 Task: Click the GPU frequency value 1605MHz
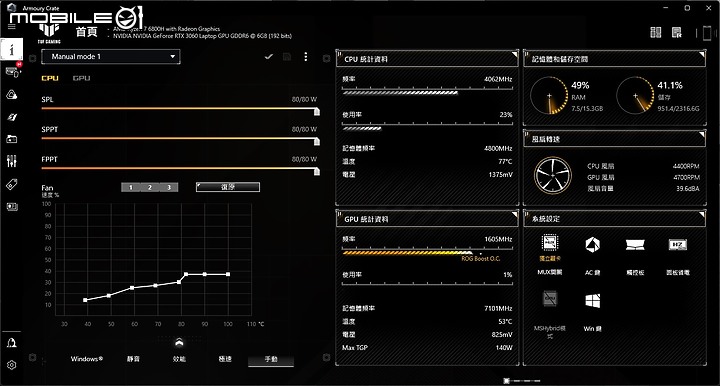click(x=498, y=239)
